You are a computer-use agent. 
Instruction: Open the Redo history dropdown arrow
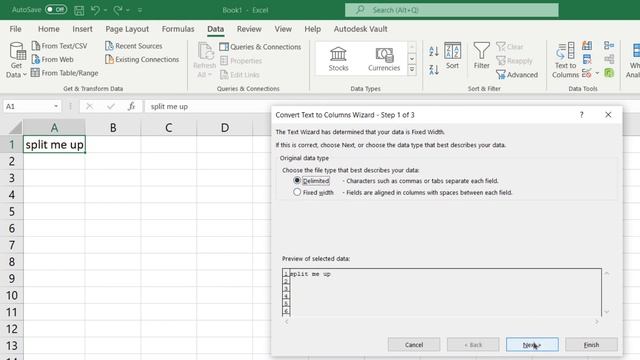click(128, 10)
